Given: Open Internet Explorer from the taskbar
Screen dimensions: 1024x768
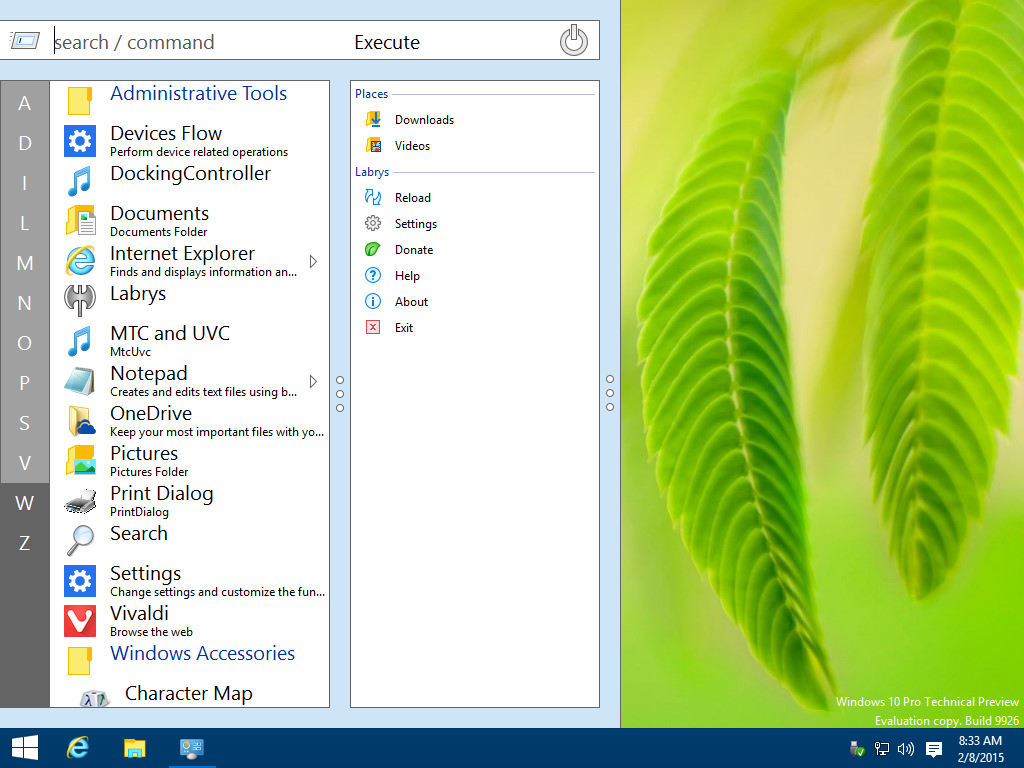Looking at the screenshot, I should [78, 748].
